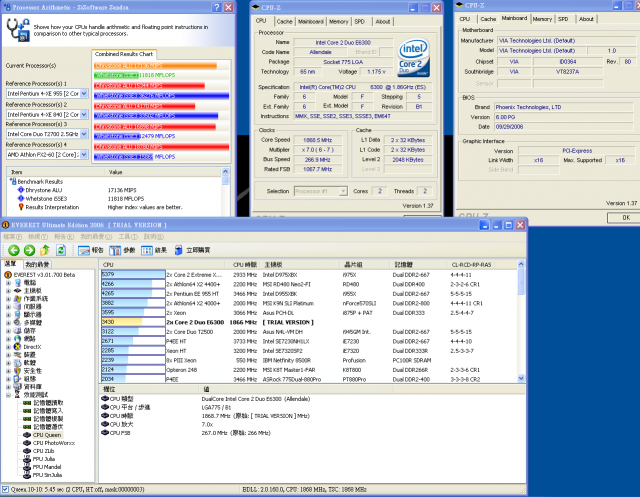Click the Sandra results list scroll-up arrow

click(x=225, y=172)
